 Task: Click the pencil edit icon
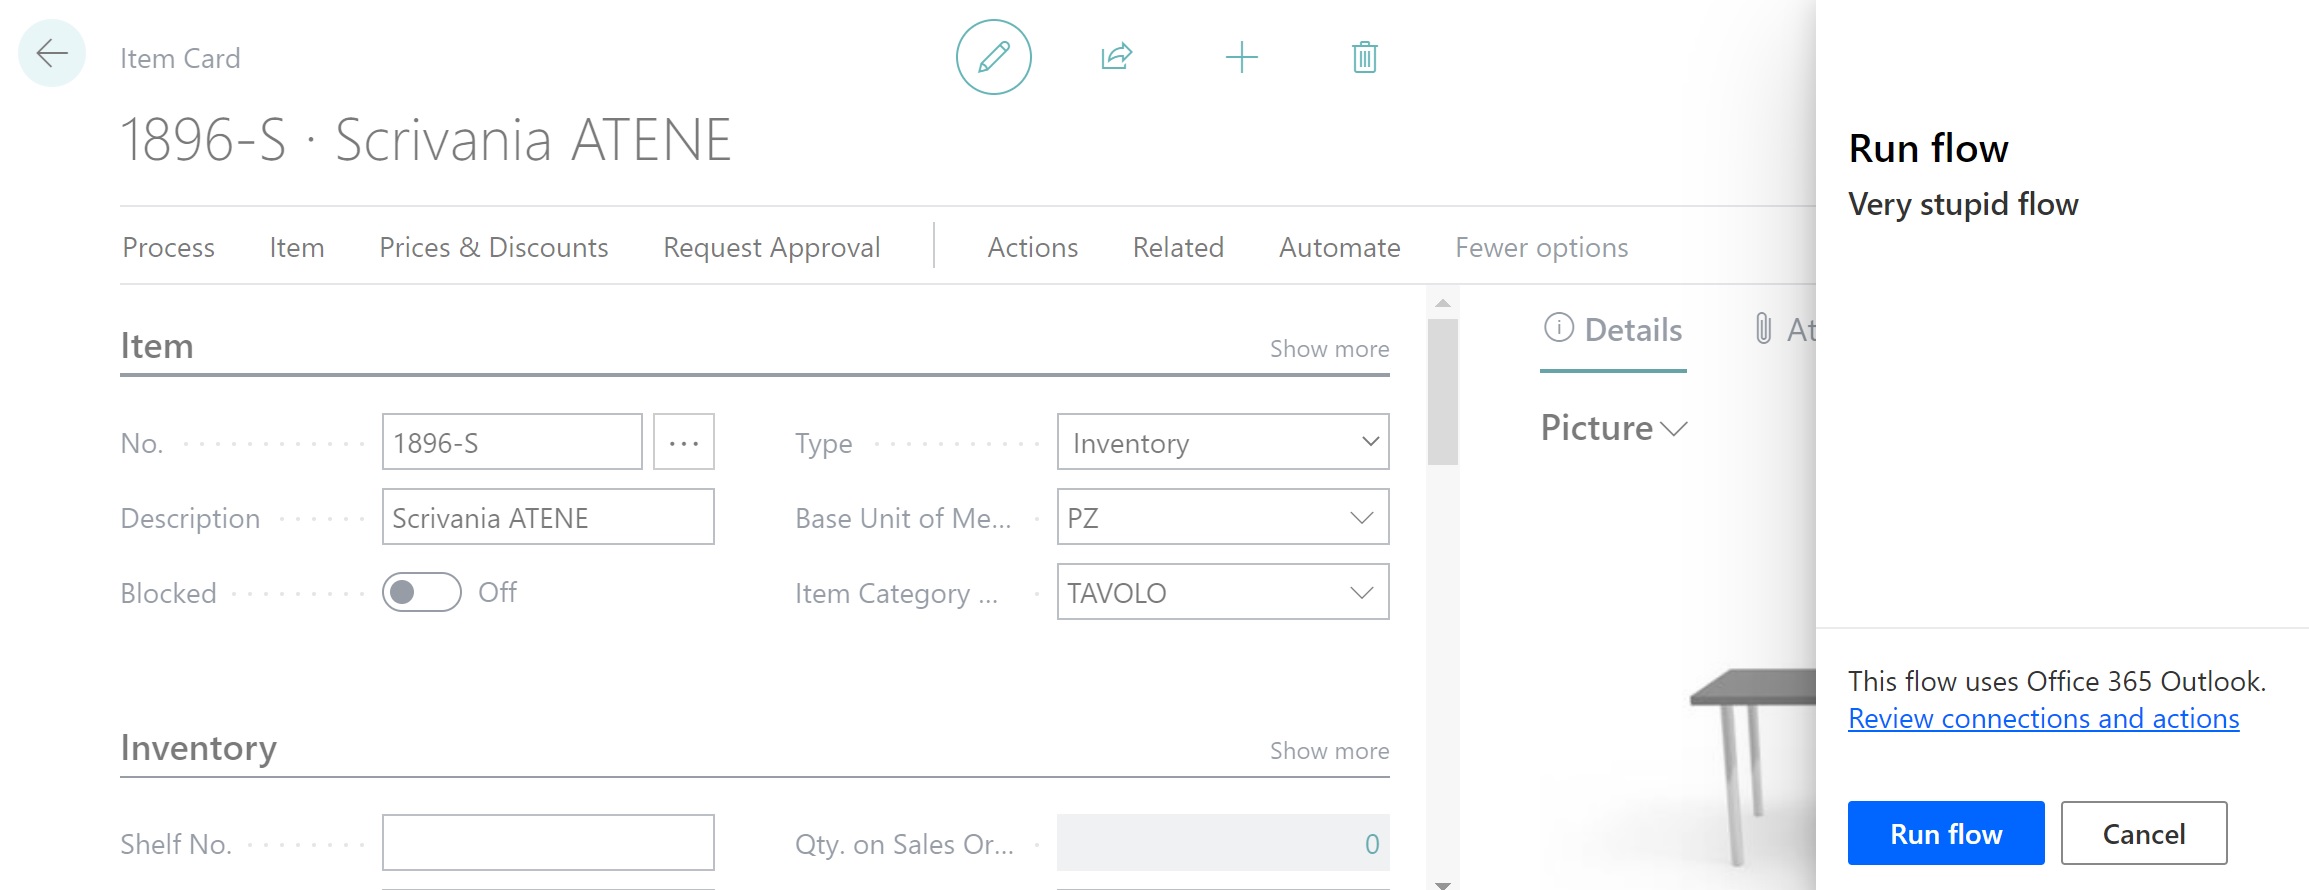point(993,57)
